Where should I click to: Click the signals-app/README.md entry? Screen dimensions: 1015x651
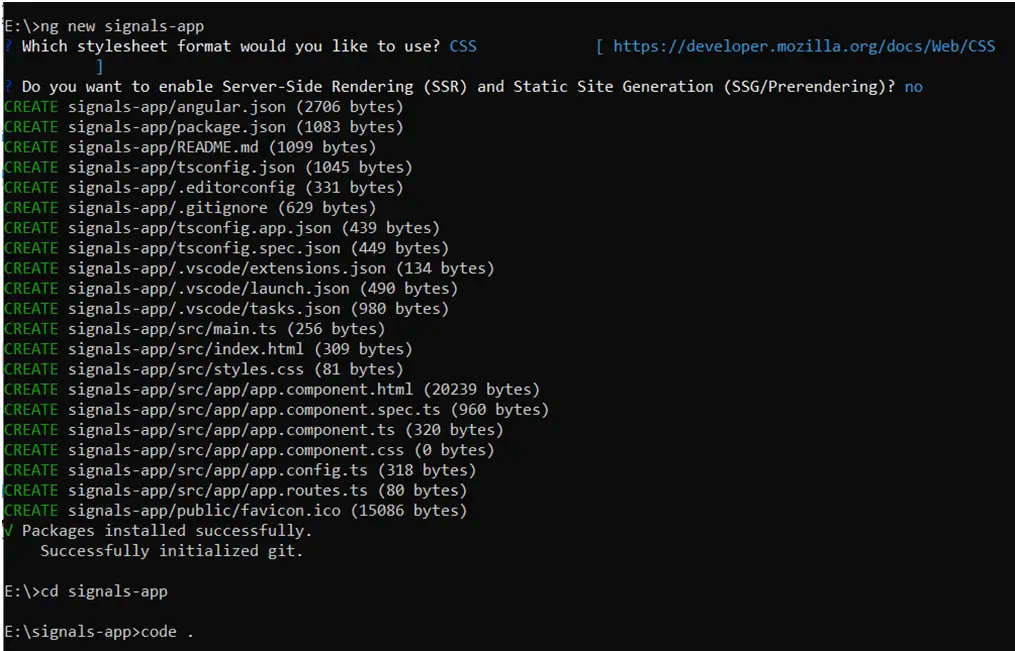(x=221, y=147)
